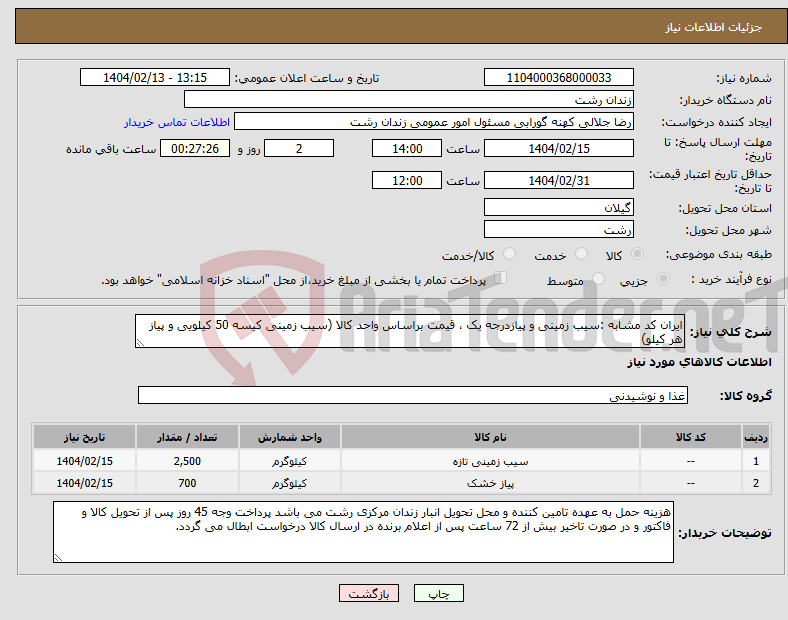Click the تعداد / مقدار column header

[187, 437]
